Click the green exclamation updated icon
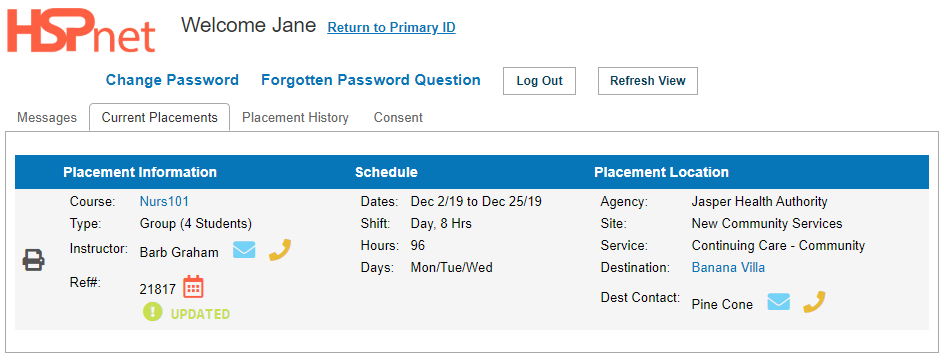The image size is (944, 361). pyautogui.click(x=152, y=312)
